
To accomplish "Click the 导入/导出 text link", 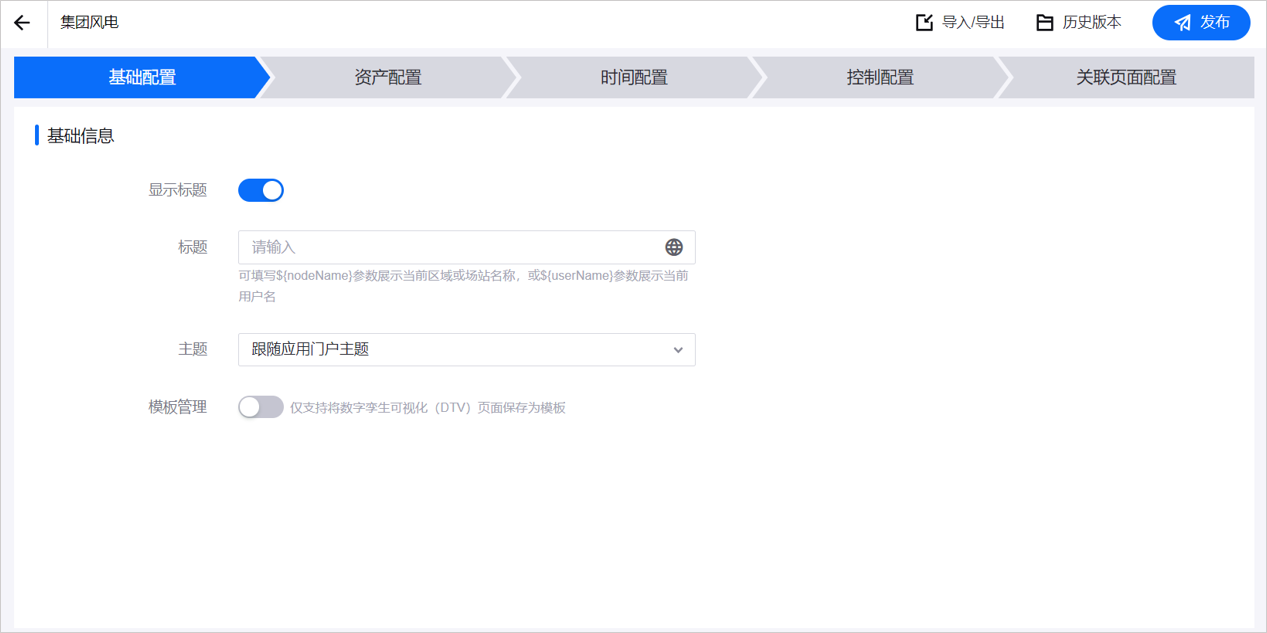I will pos(973,23).
